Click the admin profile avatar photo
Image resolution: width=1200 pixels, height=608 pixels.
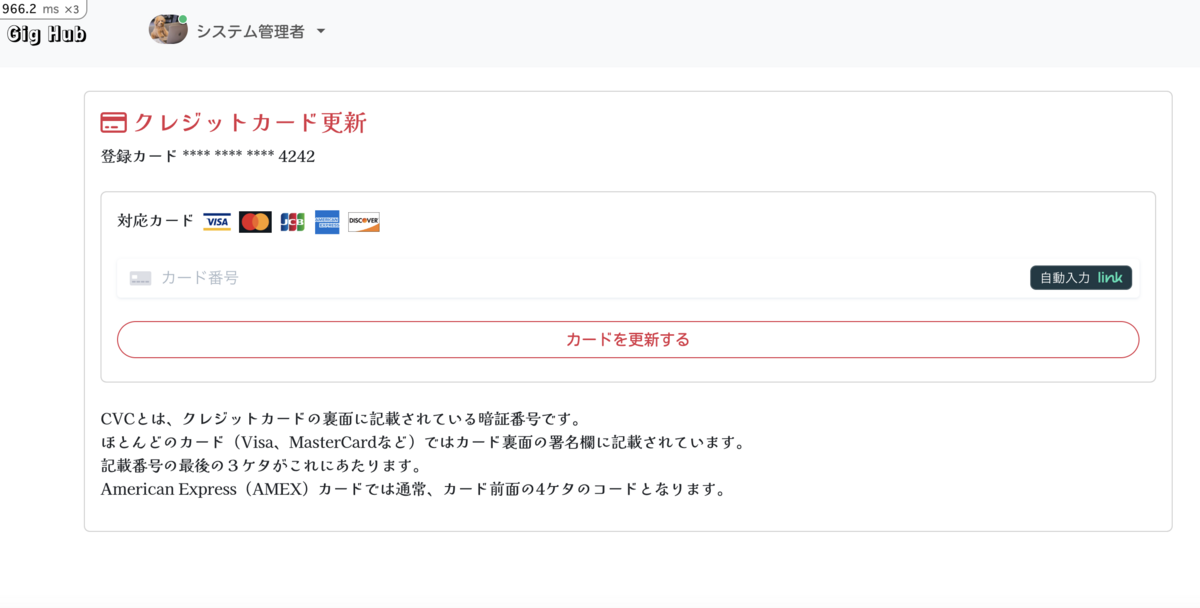(168, 30)
